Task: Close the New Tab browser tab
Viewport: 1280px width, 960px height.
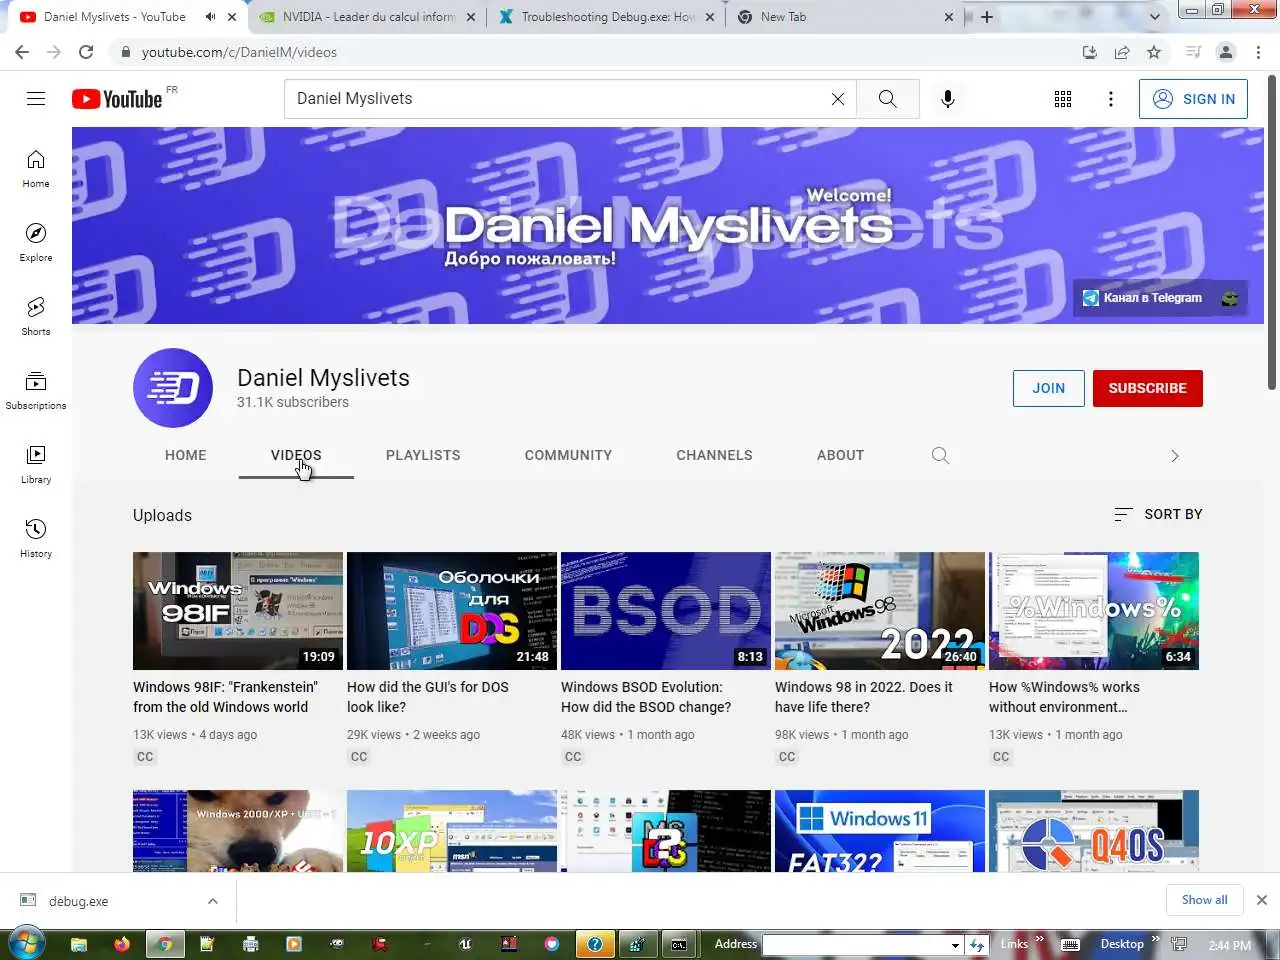Action: tap(949, 17)
